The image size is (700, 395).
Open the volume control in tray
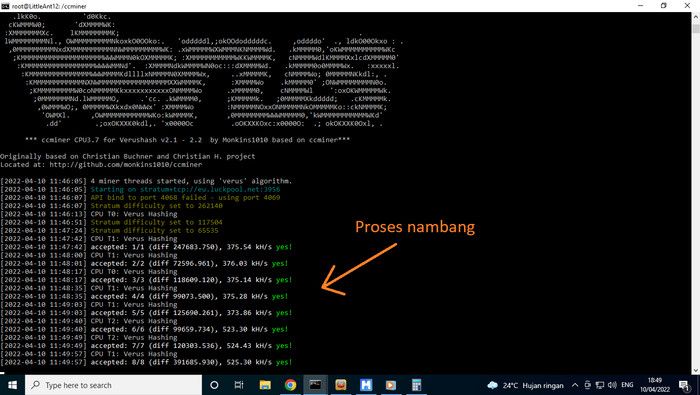612,385
